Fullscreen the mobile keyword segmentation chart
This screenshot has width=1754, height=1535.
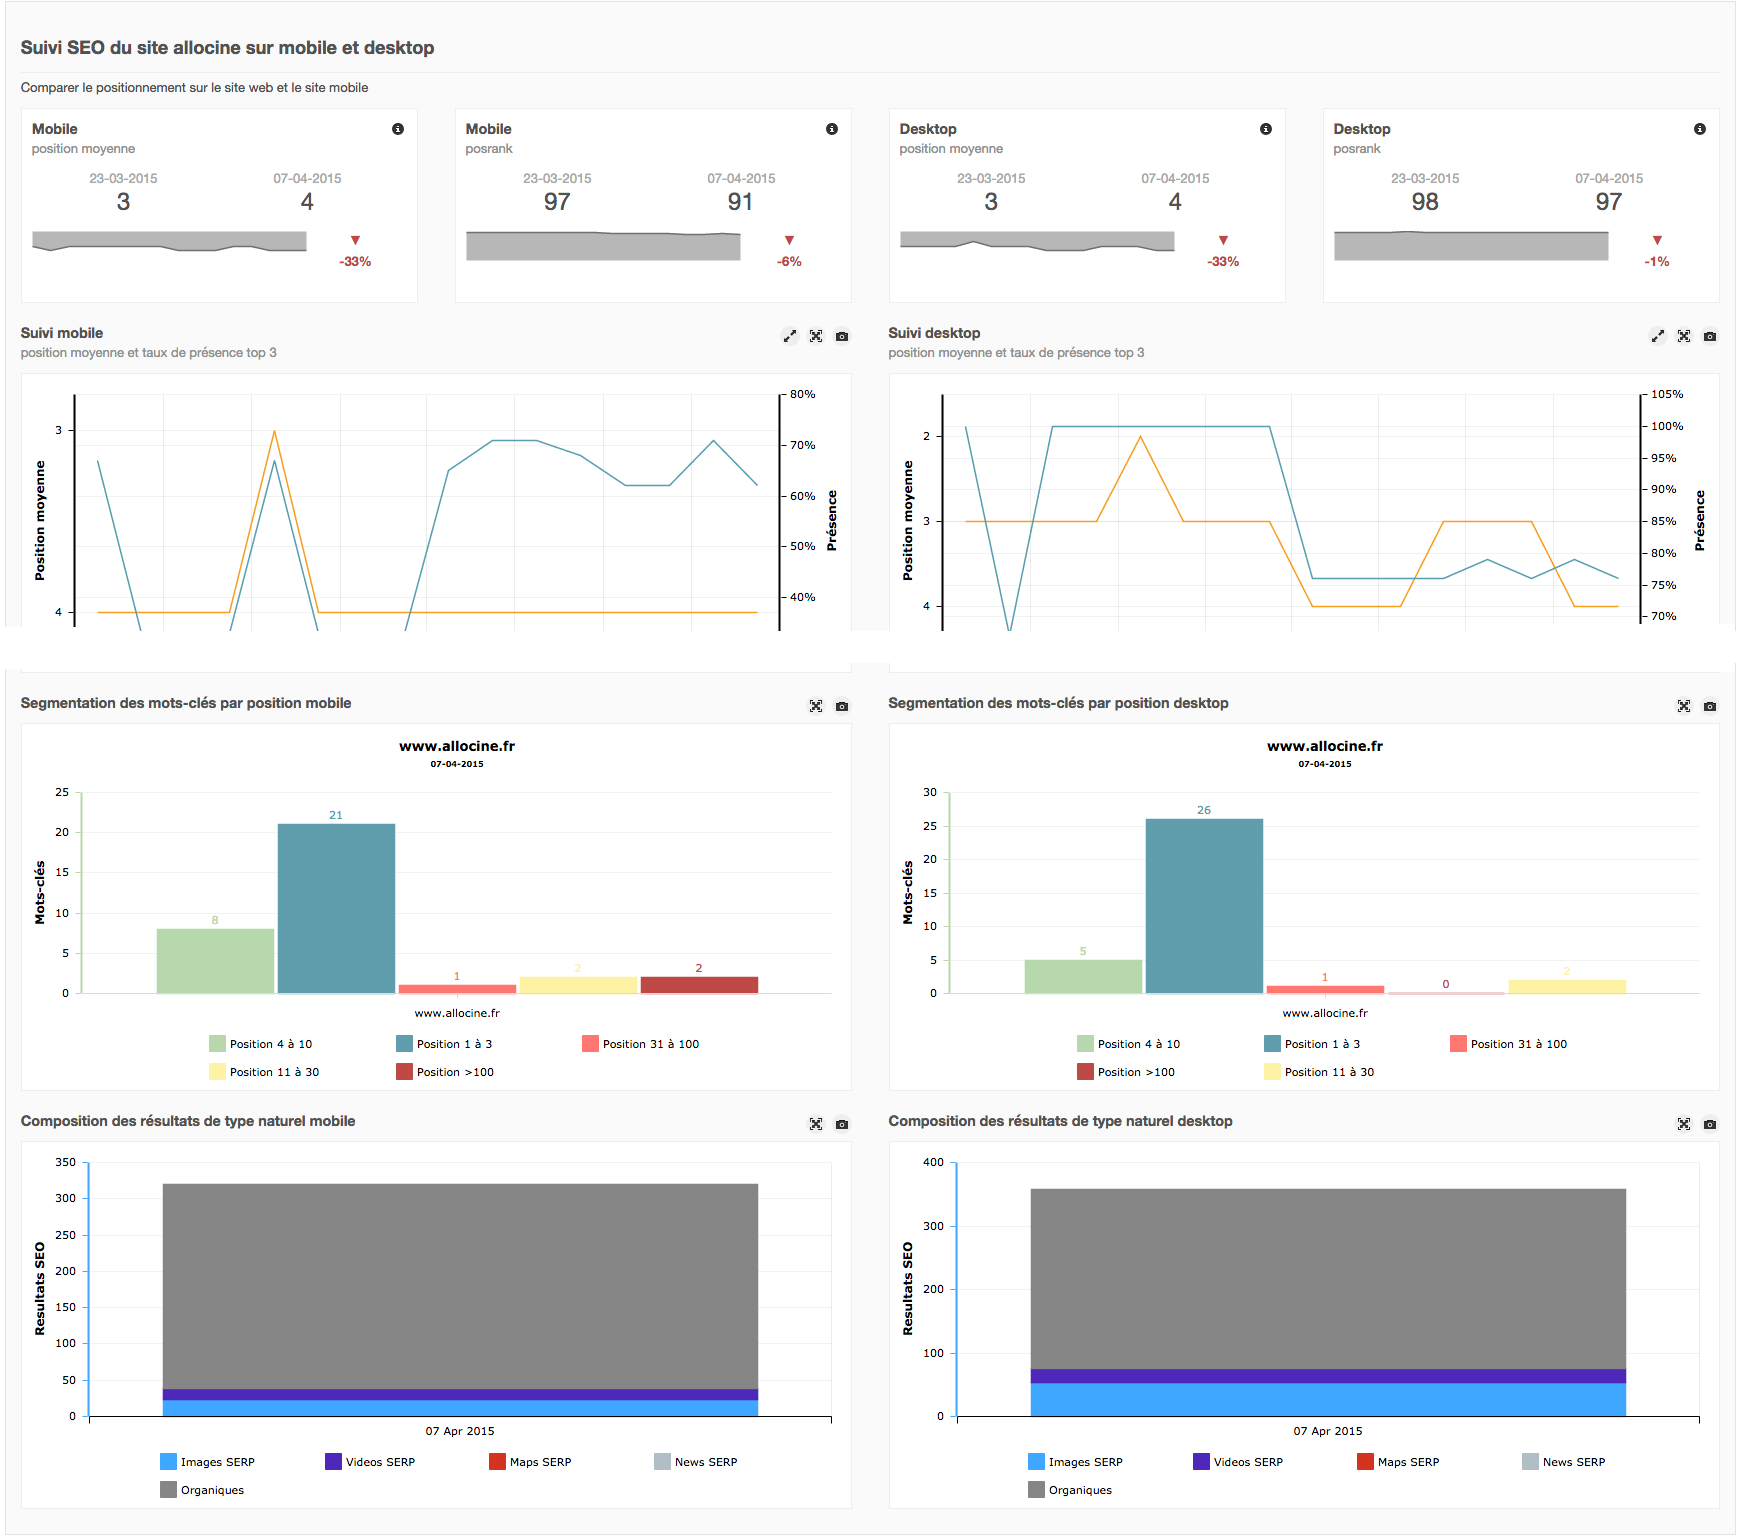pos(816,706)
